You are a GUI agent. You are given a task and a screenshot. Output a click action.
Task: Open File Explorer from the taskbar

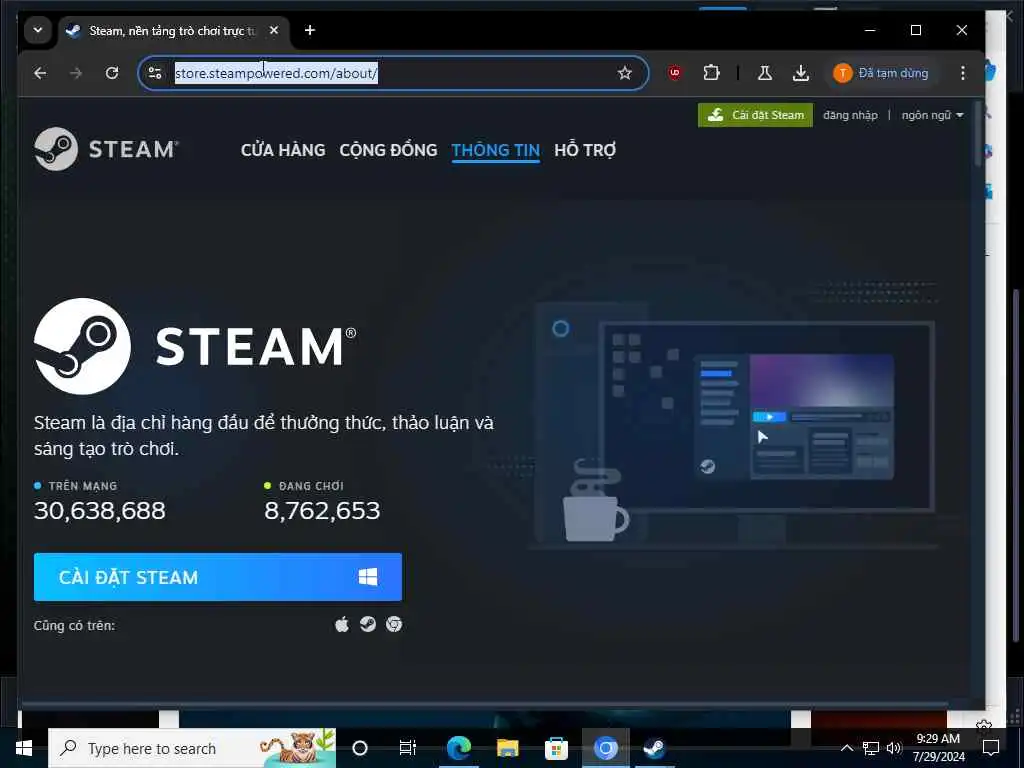(x=507, y=748)
